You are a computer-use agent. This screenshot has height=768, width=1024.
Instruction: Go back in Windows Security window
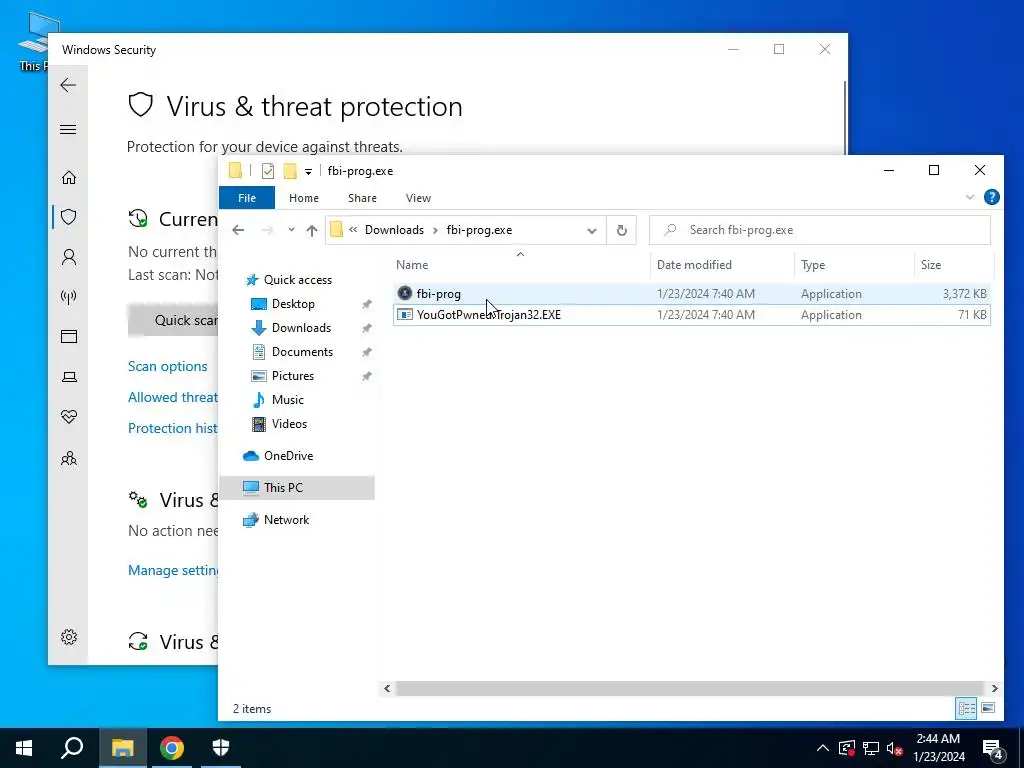(68, 85)
